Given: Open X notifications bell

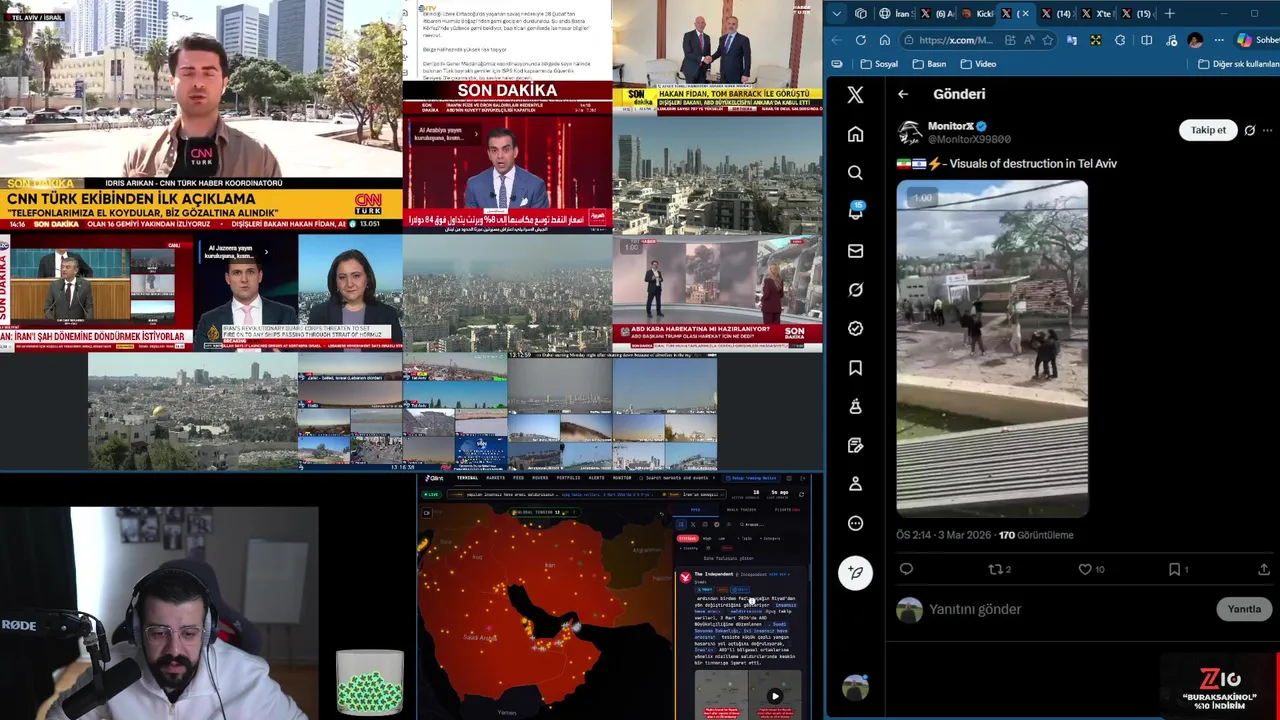Looking at the screenshot, I should coord(855,212).
